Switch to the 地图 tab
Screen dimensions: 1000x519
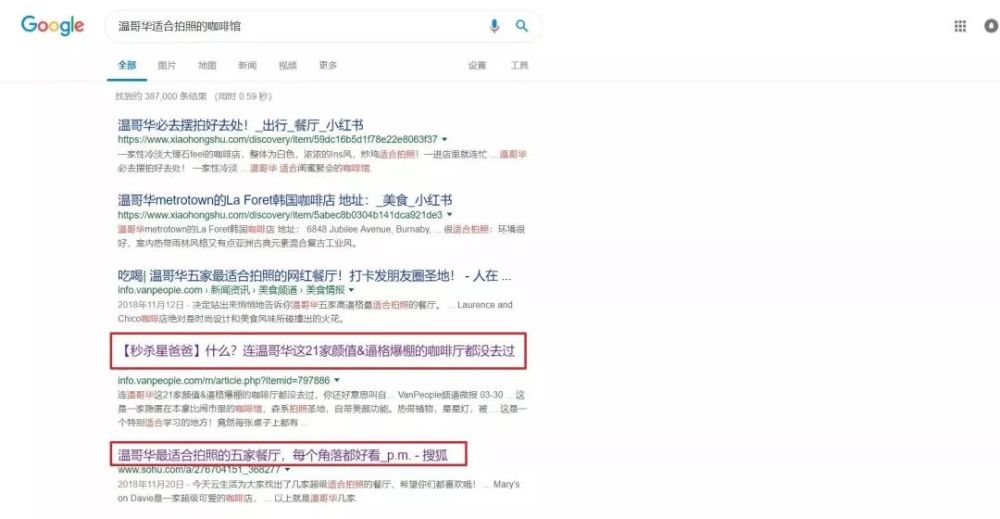207,65
